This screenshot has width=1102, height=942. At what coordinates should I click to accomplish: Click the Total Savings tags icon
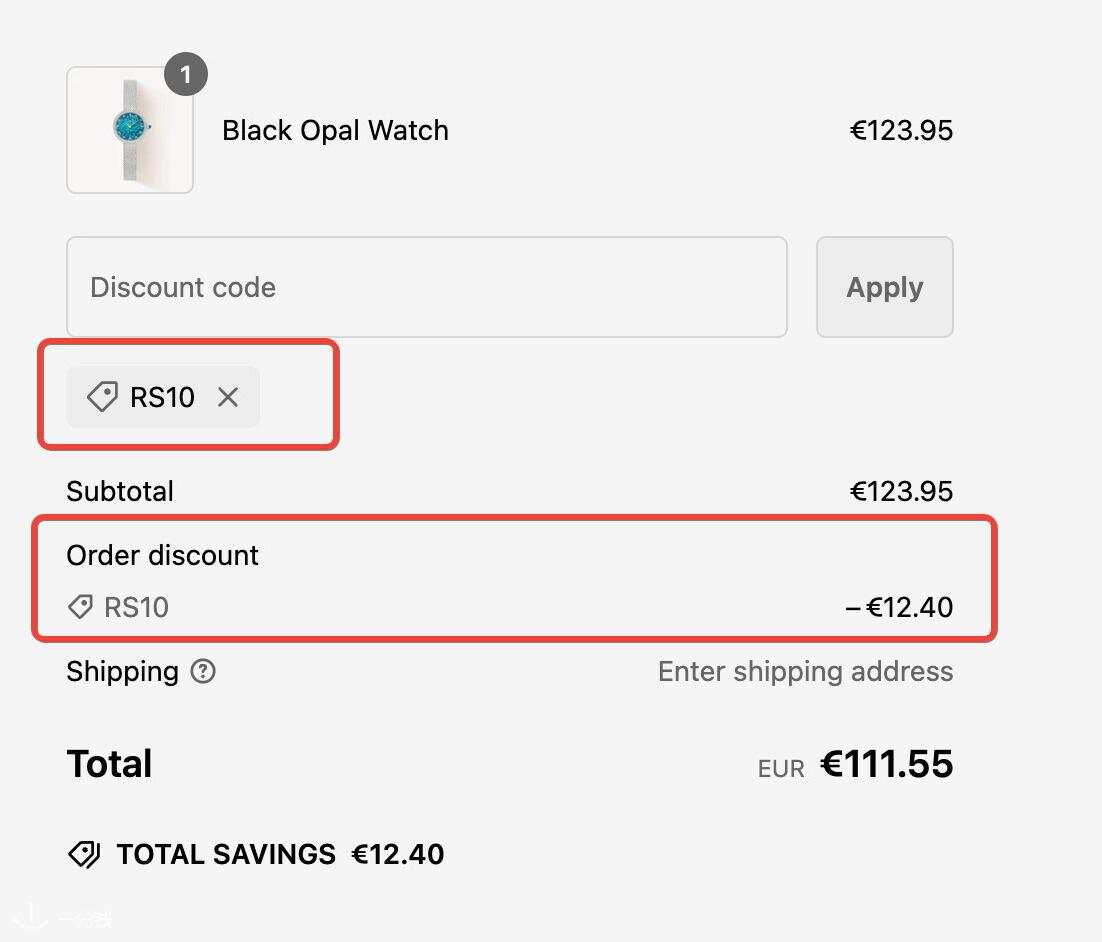coord(84,854)
